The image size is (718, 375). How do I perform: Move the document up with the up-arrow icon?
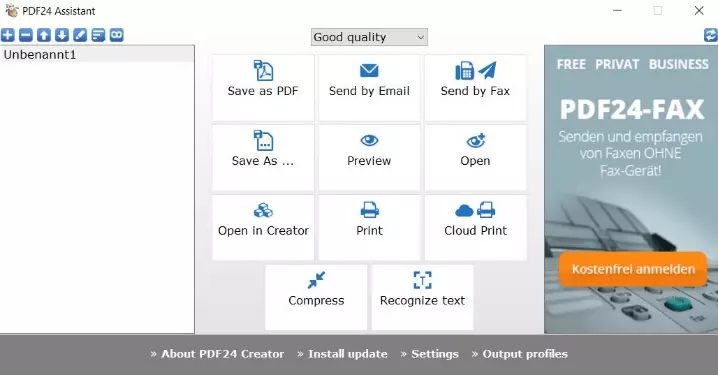[x=44, y=35]
